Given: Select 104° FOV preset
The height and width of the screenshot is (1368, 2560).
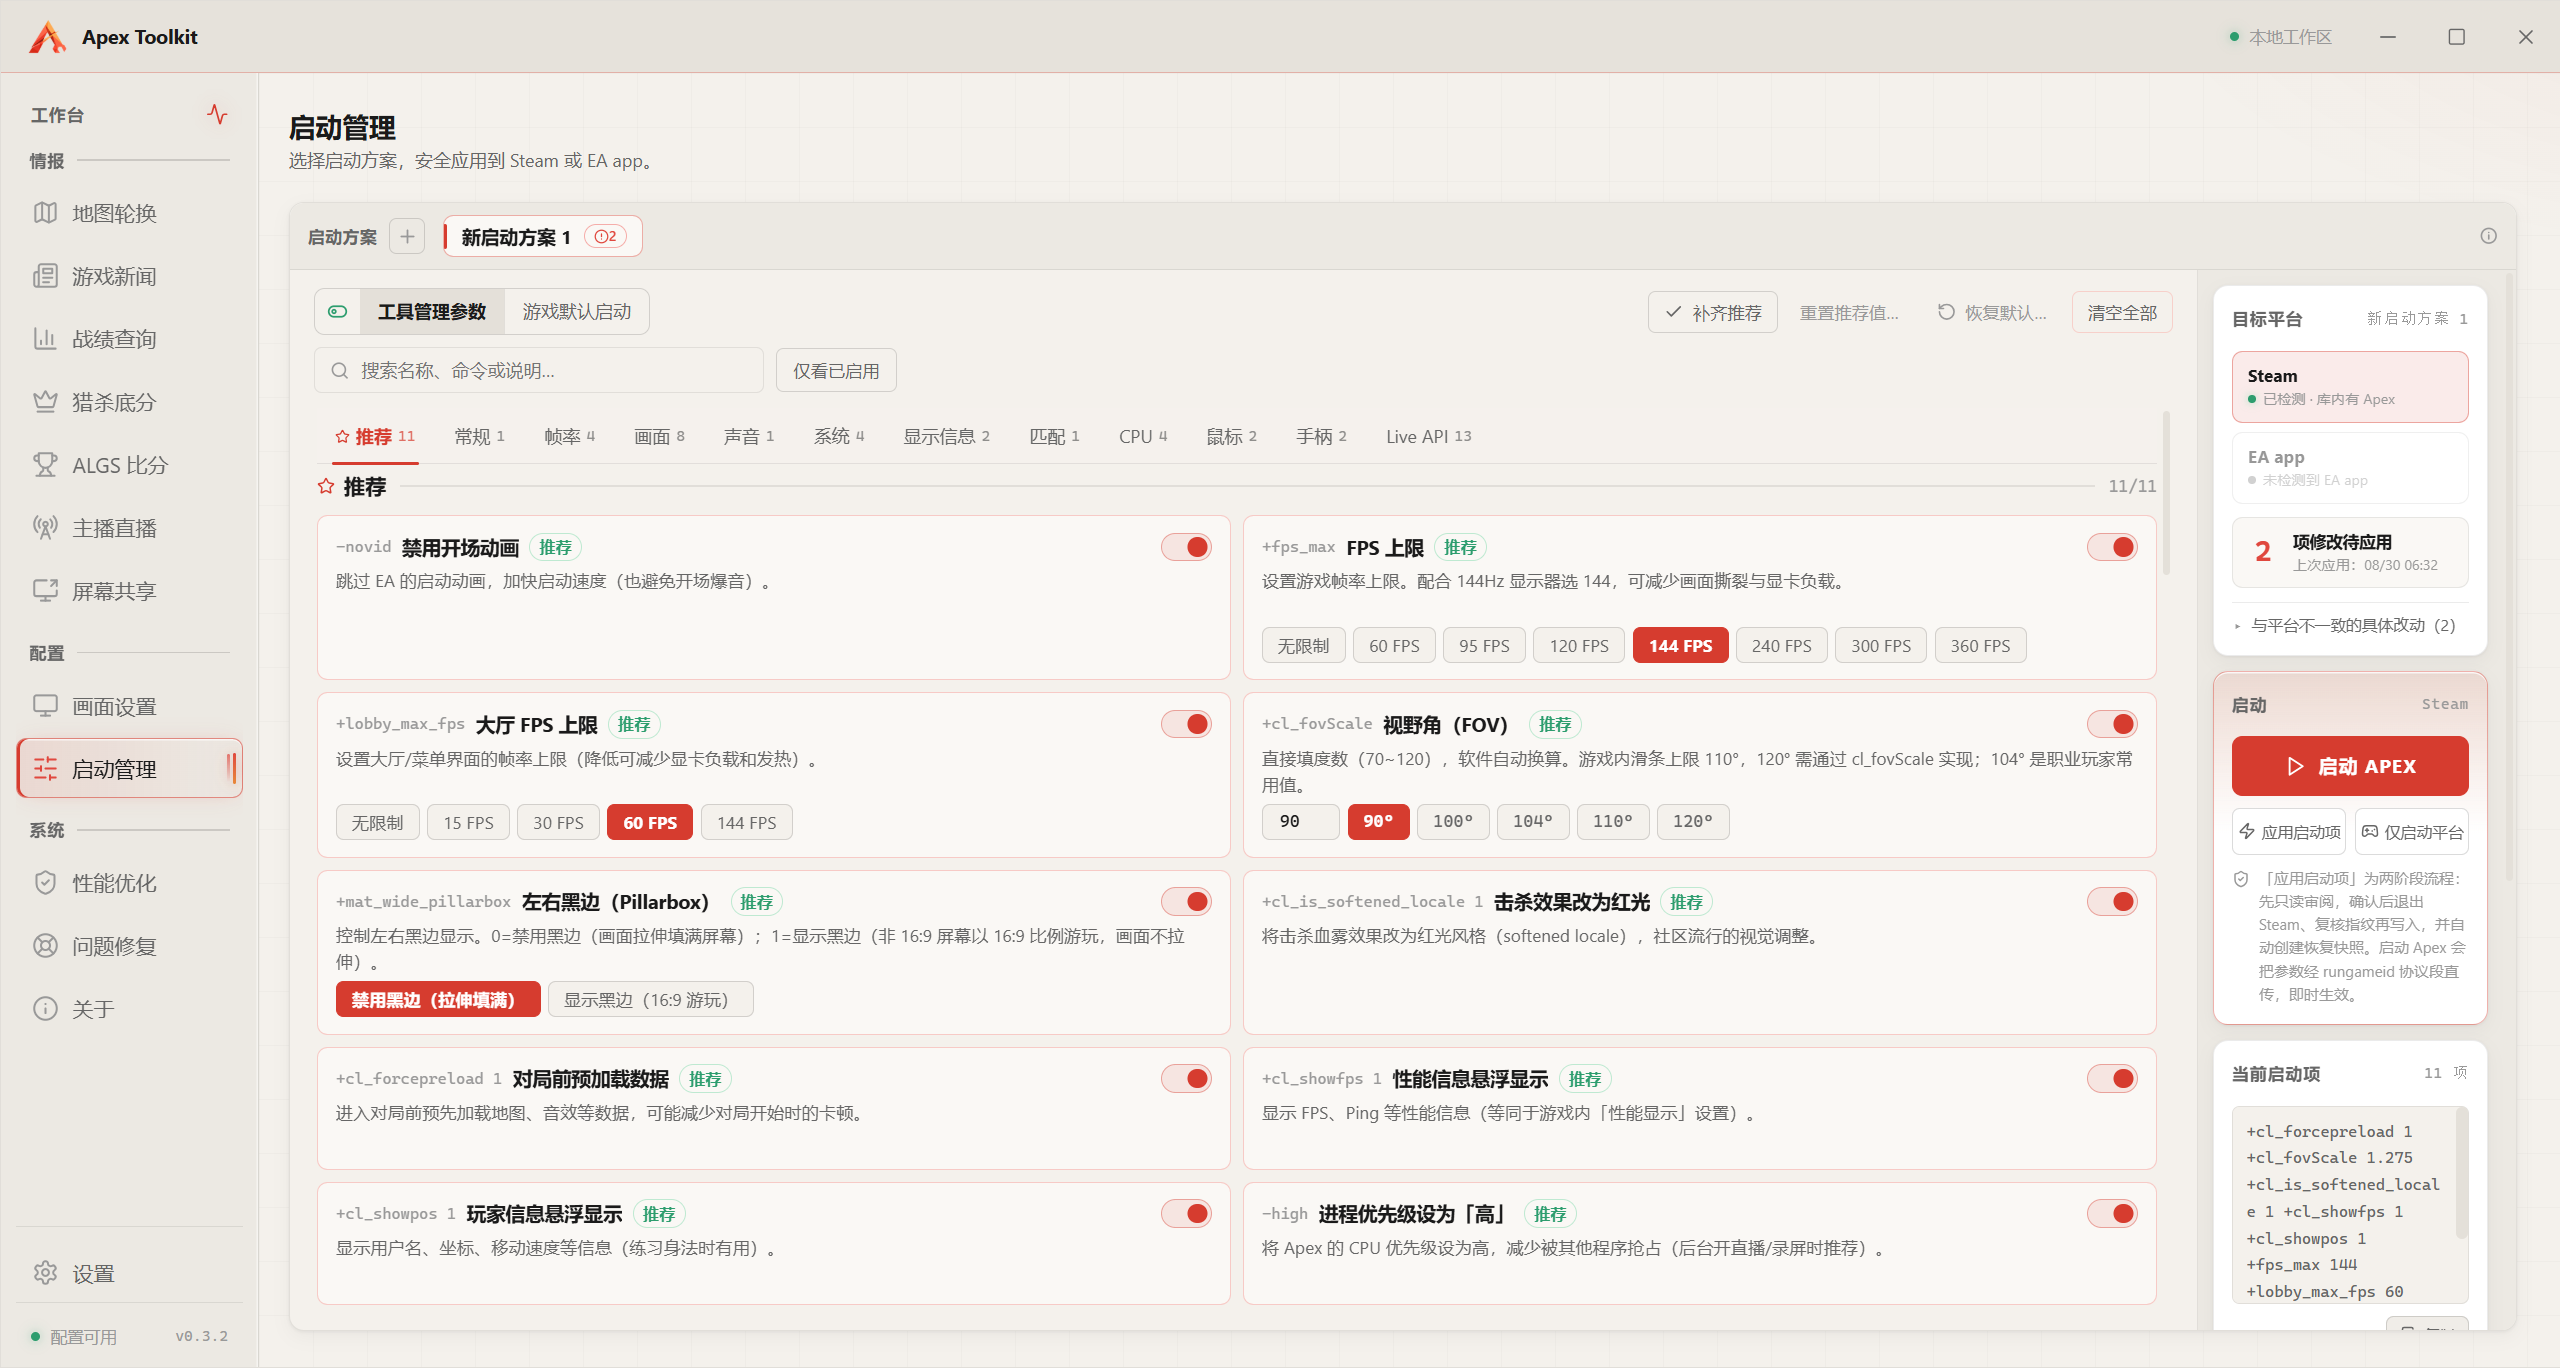Looking at the screenshot, I should point(1532,821).
